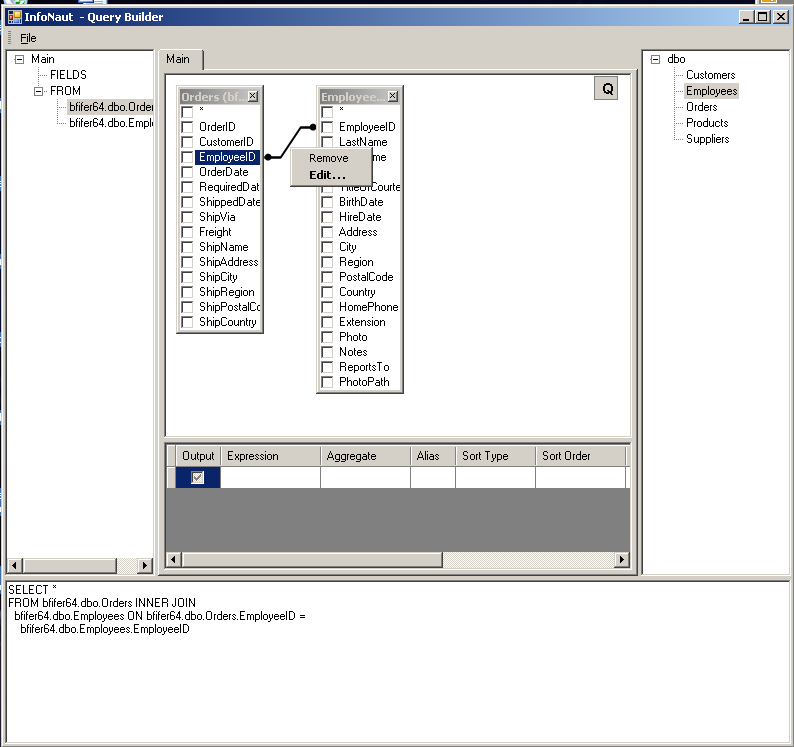Close the Orders table box
The image size is (794, 747).
(252, 97)
